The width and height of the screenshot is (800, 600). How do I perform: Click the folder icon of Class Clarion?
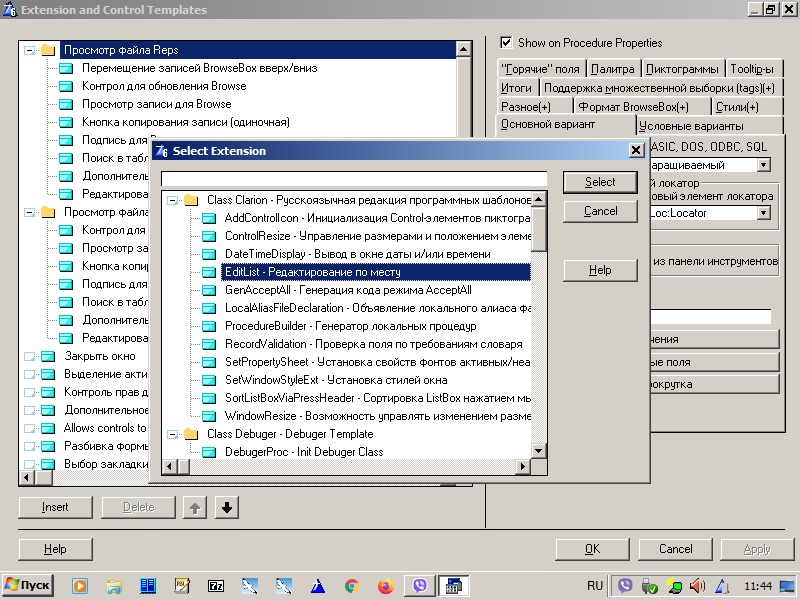coord(191,200)
